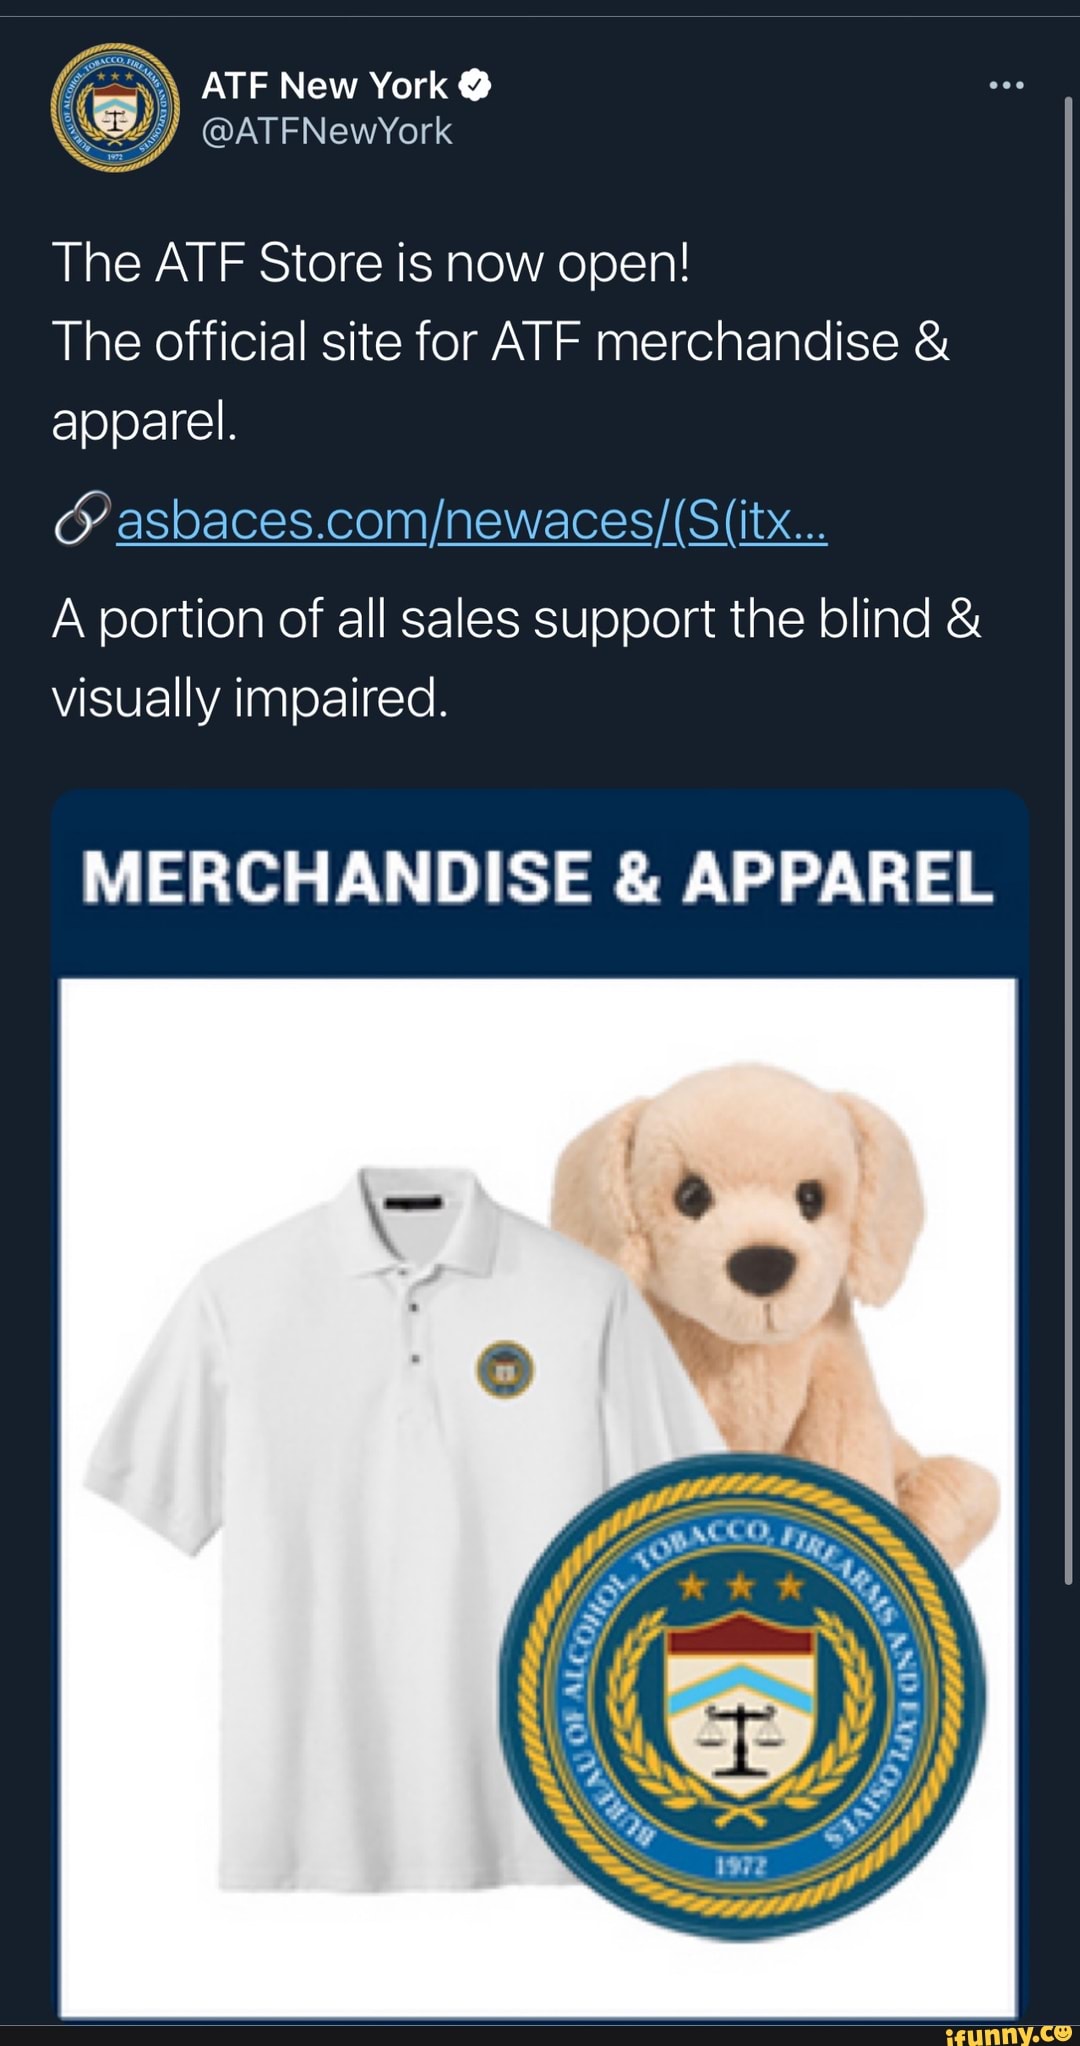The width and height of the screenshot is (1080, 2046).
Task: Click the vertical scrollbar on the right edge
Action: [1068, 840]
